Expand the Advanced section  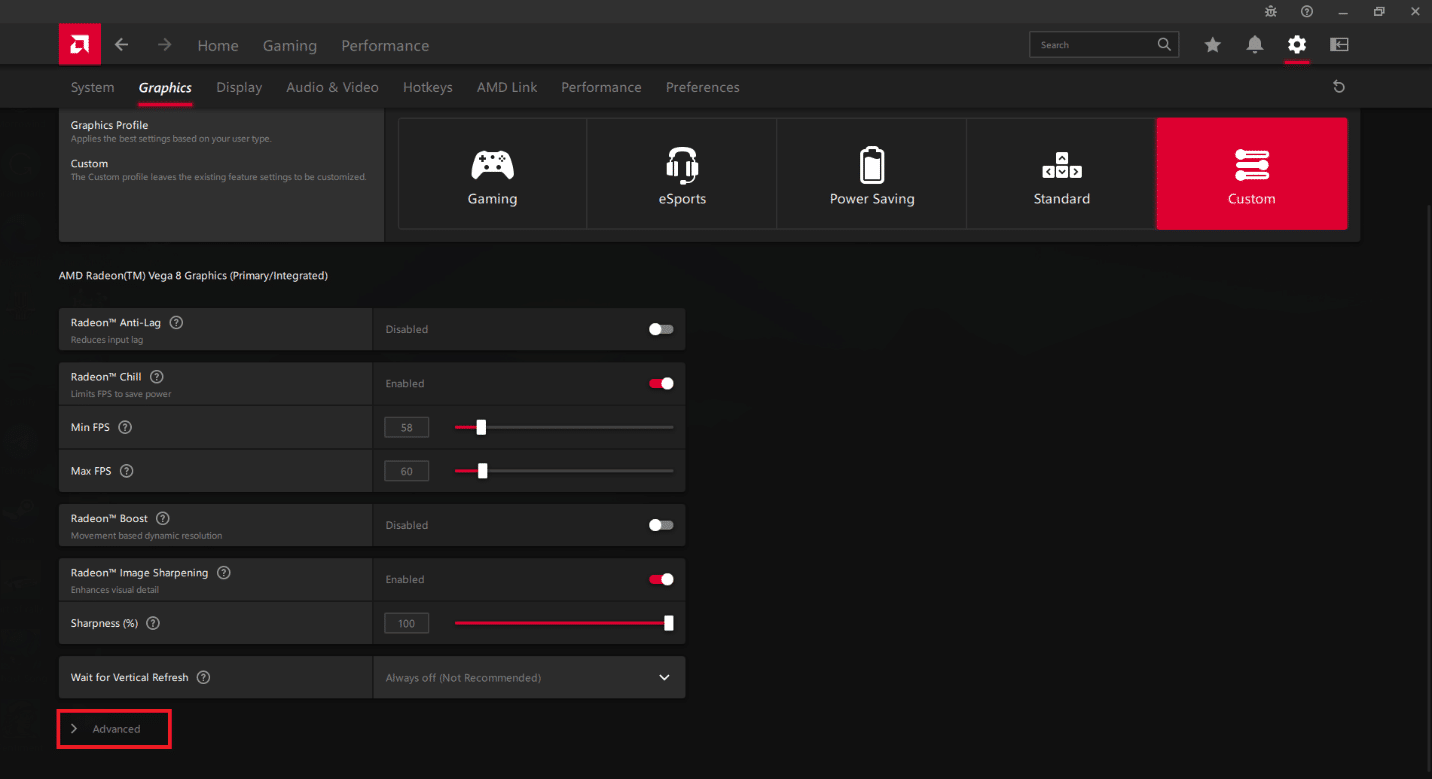click(114, 729)
